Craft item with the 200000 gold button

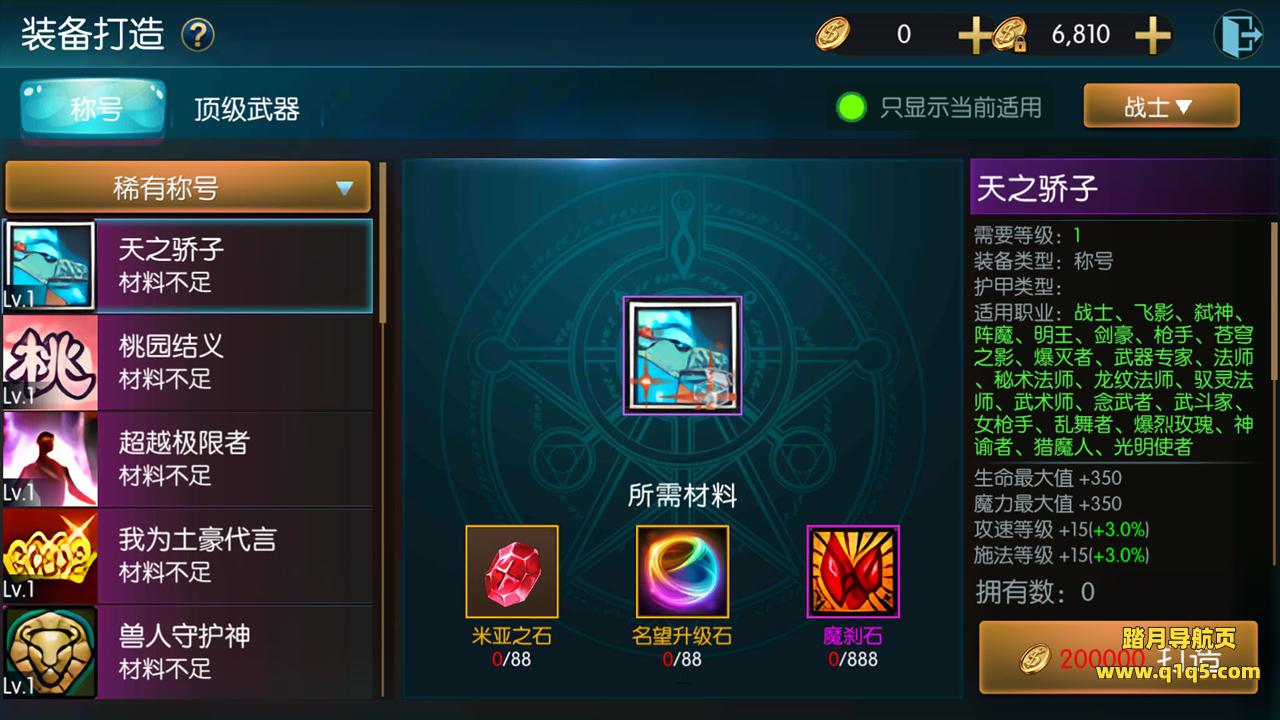[x=1117, y=657]
